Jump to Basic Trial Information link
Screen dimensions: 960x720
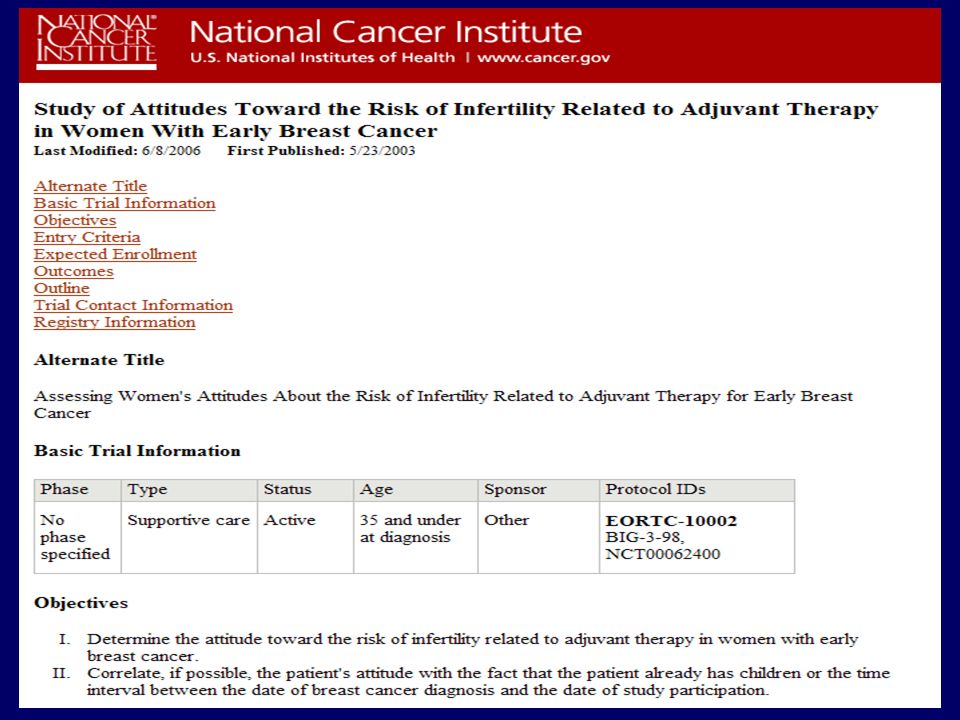coord(125,203)
